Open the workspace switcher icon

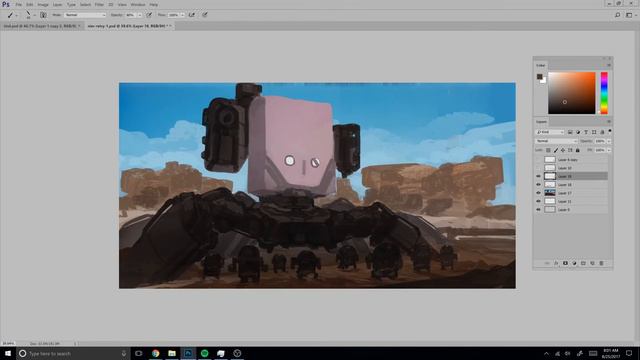[629, 15]
